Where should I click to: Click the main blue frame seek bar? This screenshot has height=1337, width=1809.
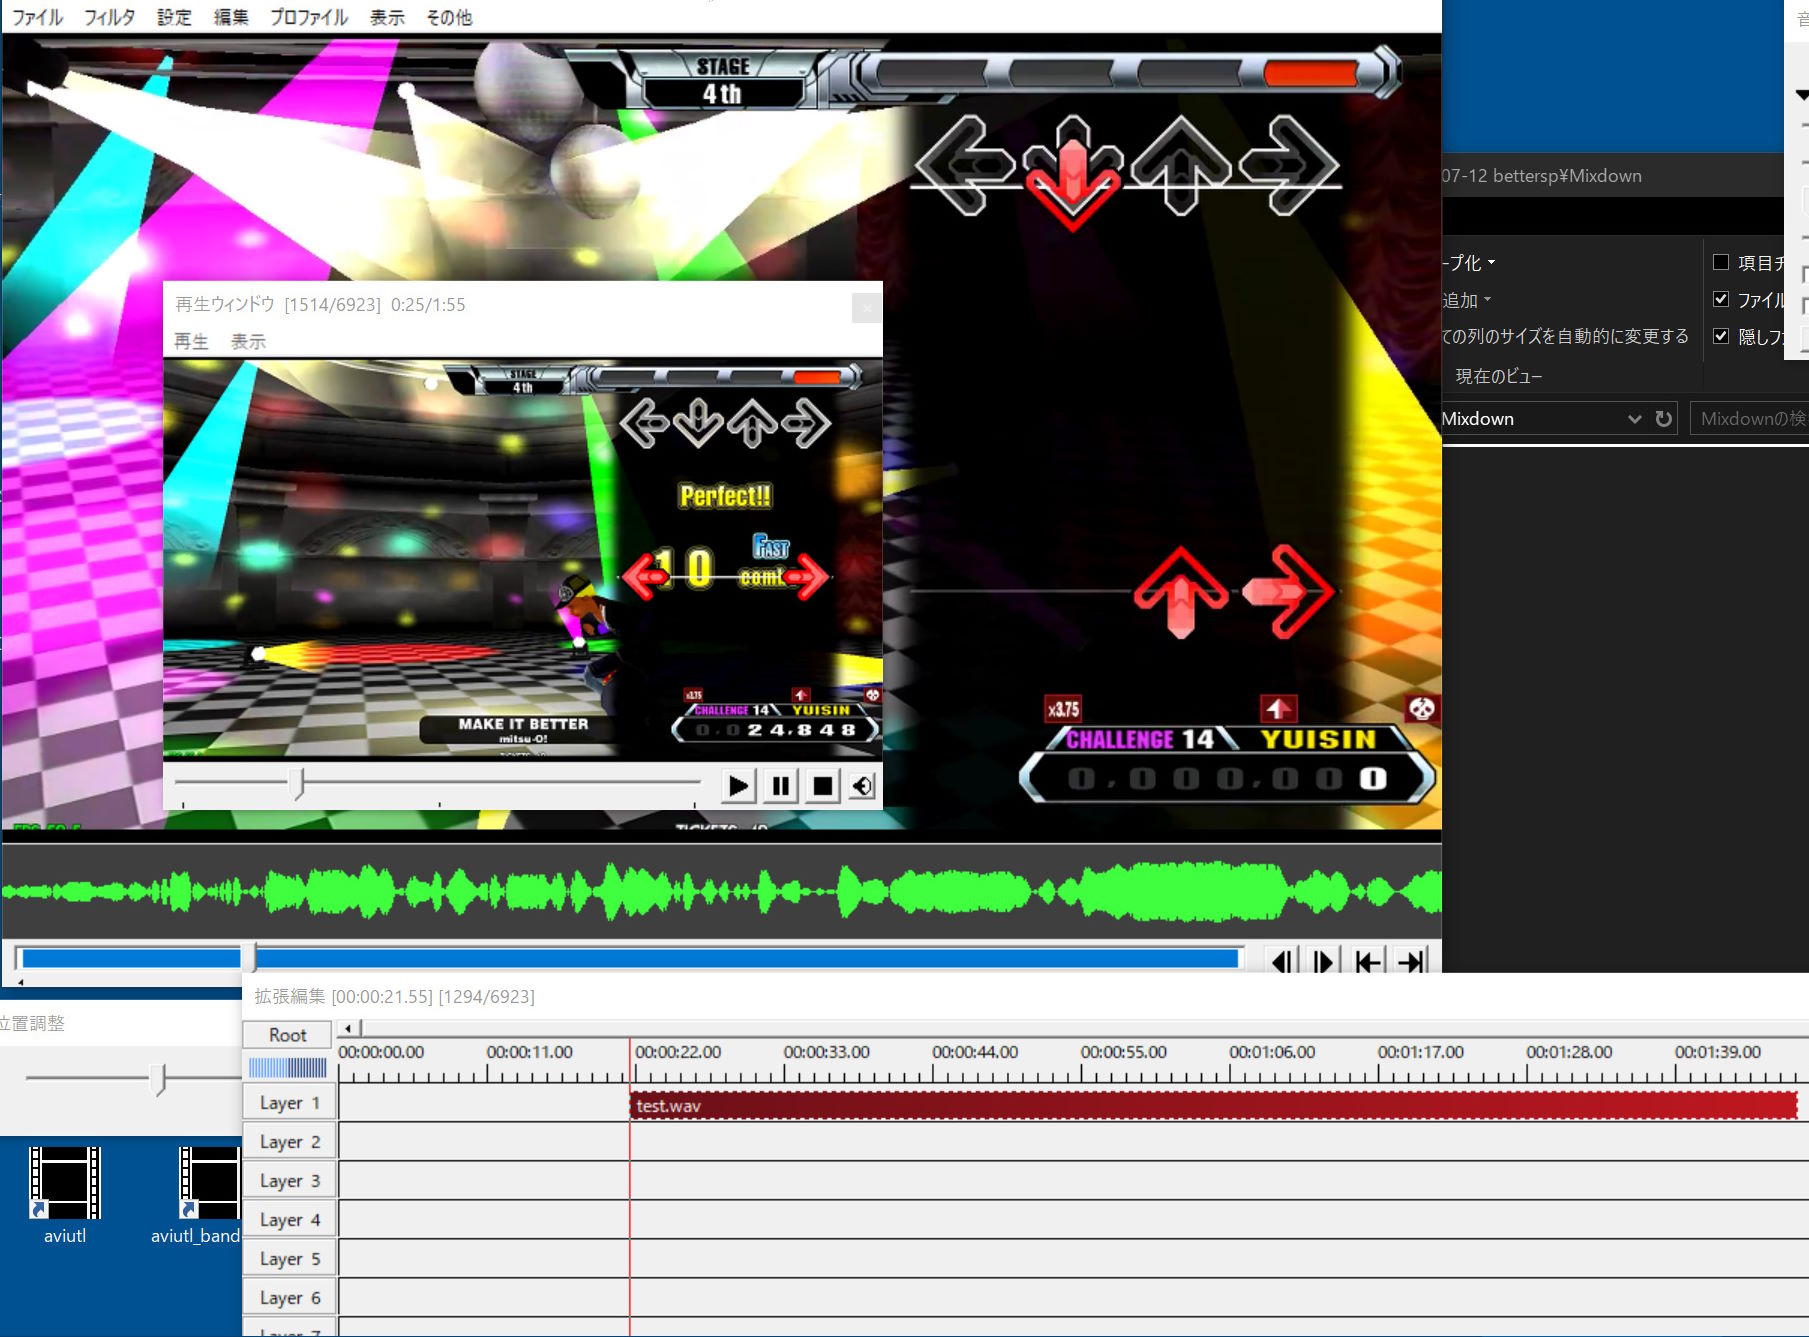(x=630, y=959)
